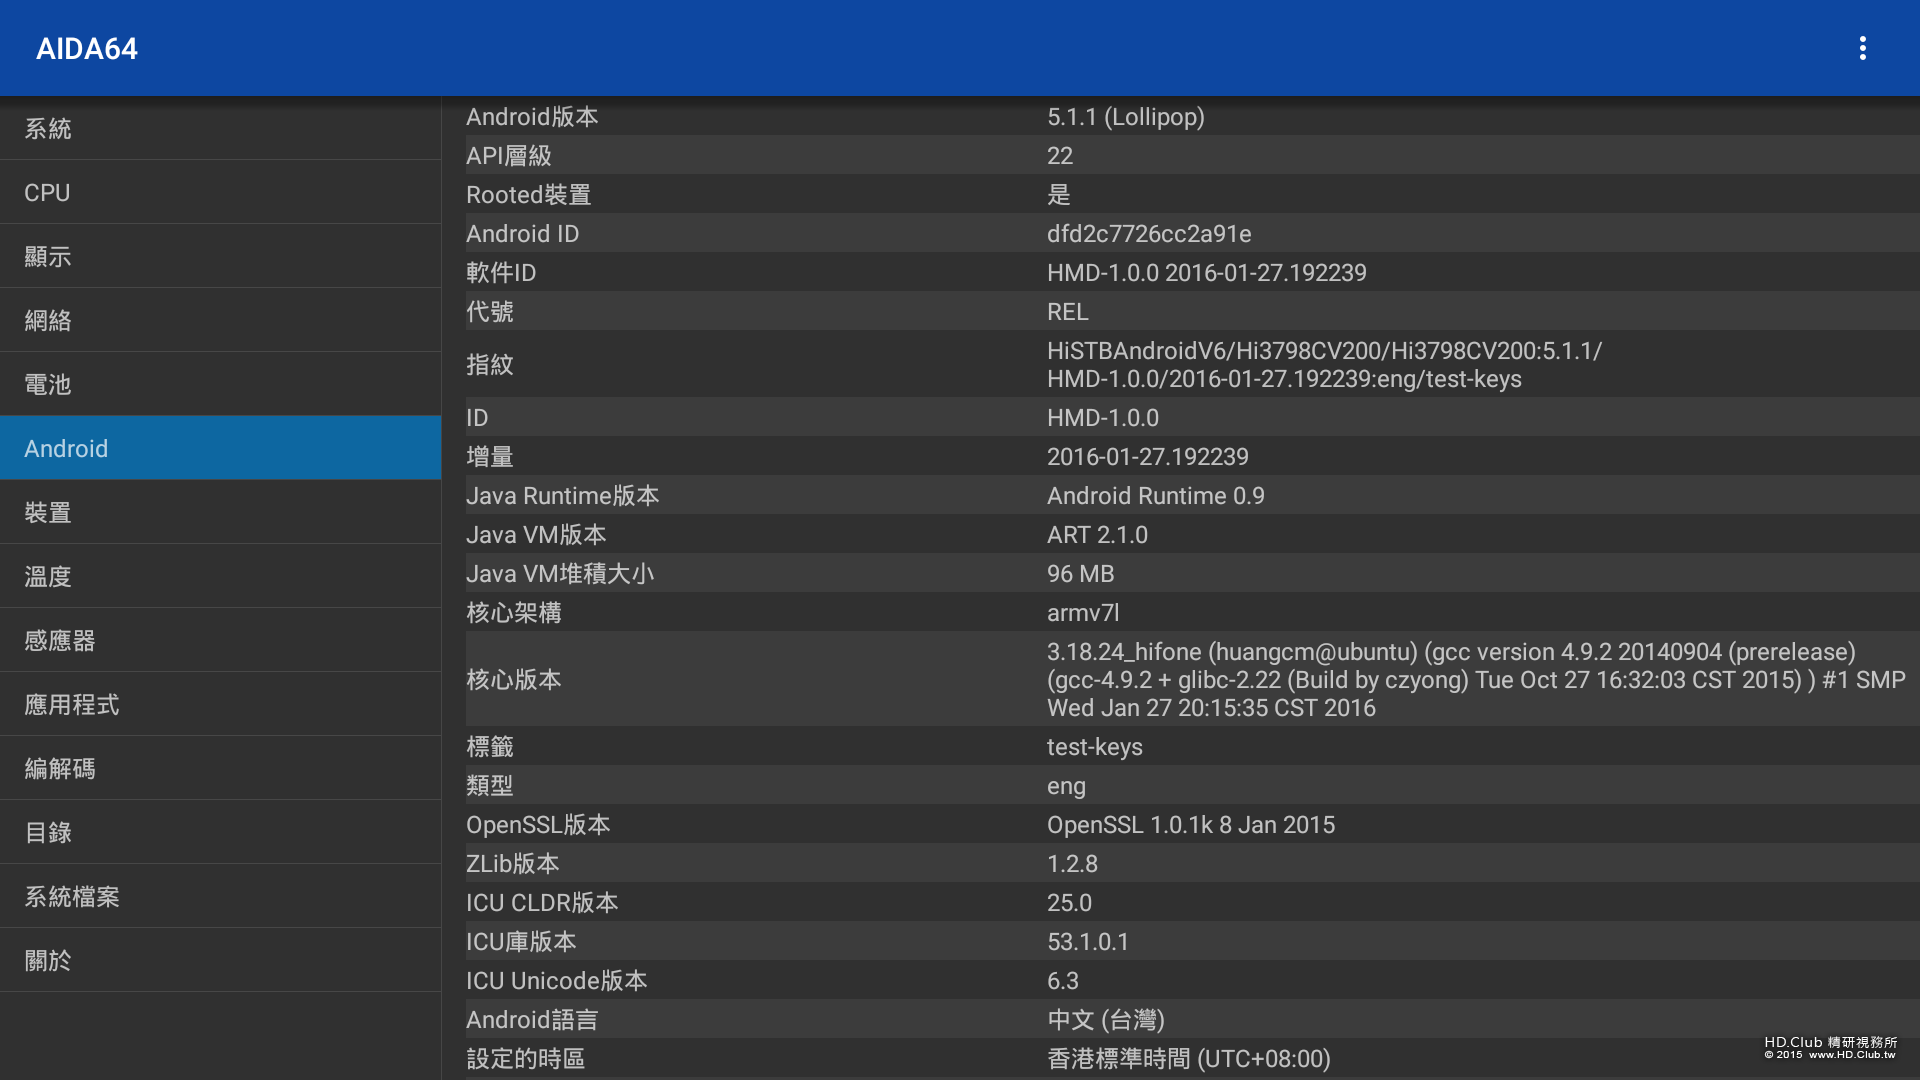Show the 溫度 readings page
The width and height of the screenshot is (1920, 1080).
click(x=220, y=577)
